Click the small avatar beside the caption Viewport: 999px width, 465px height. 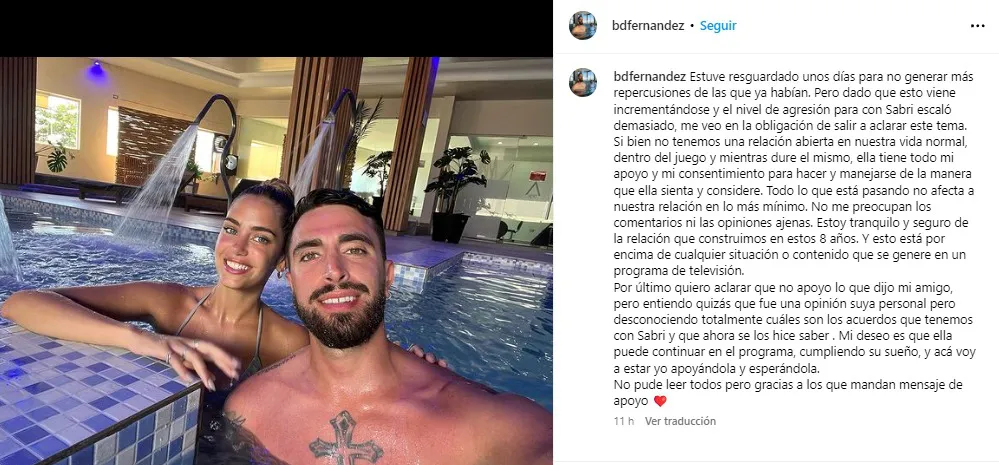tap(582, 82)
